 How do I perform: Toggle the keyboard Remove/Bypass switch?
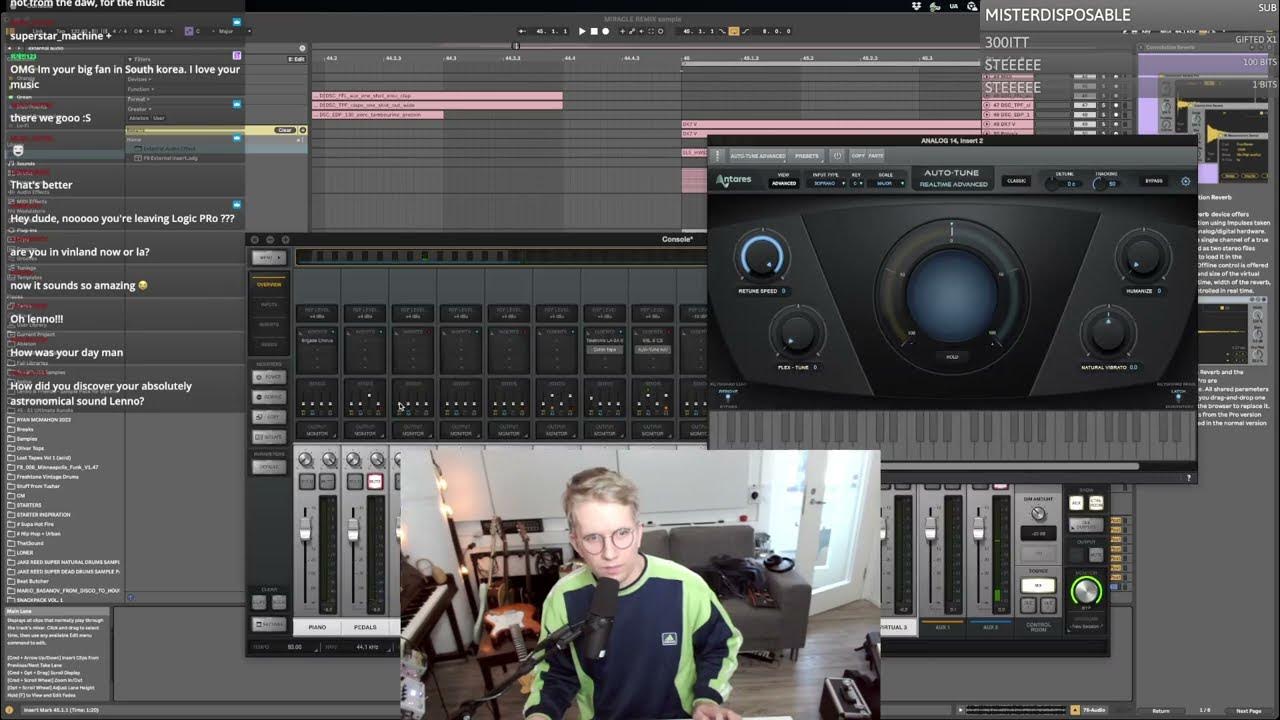(x=727, y=398)
